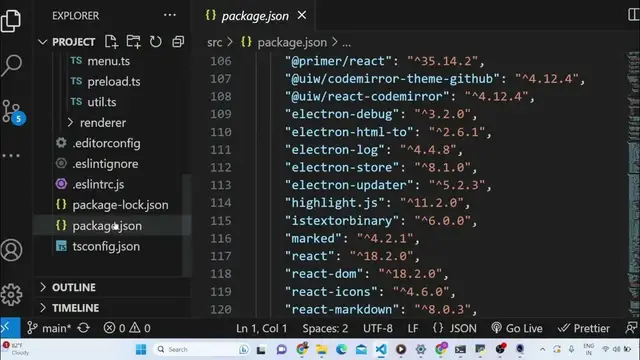Open Microsoft Edge from taskbar

(341, 349)
